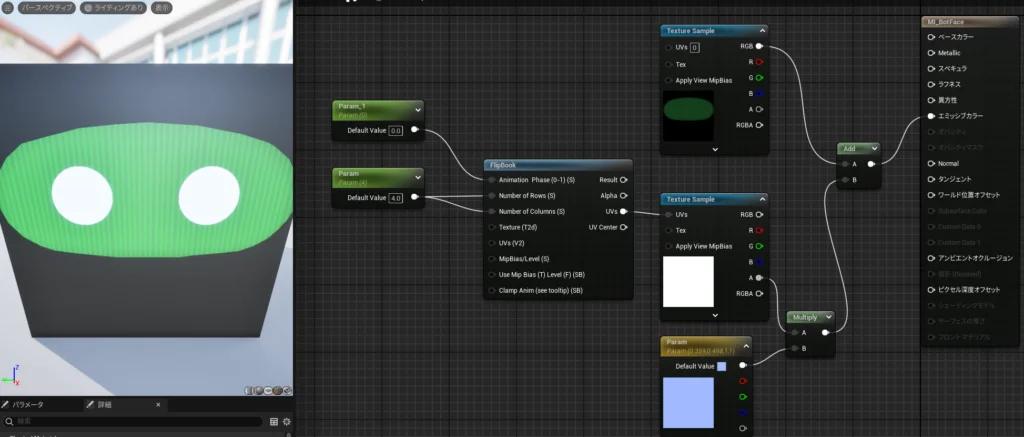Viewport: 1024px width, 437px height.
Task: Select the cylinder preview mesh icon
Action: point(250,391)
